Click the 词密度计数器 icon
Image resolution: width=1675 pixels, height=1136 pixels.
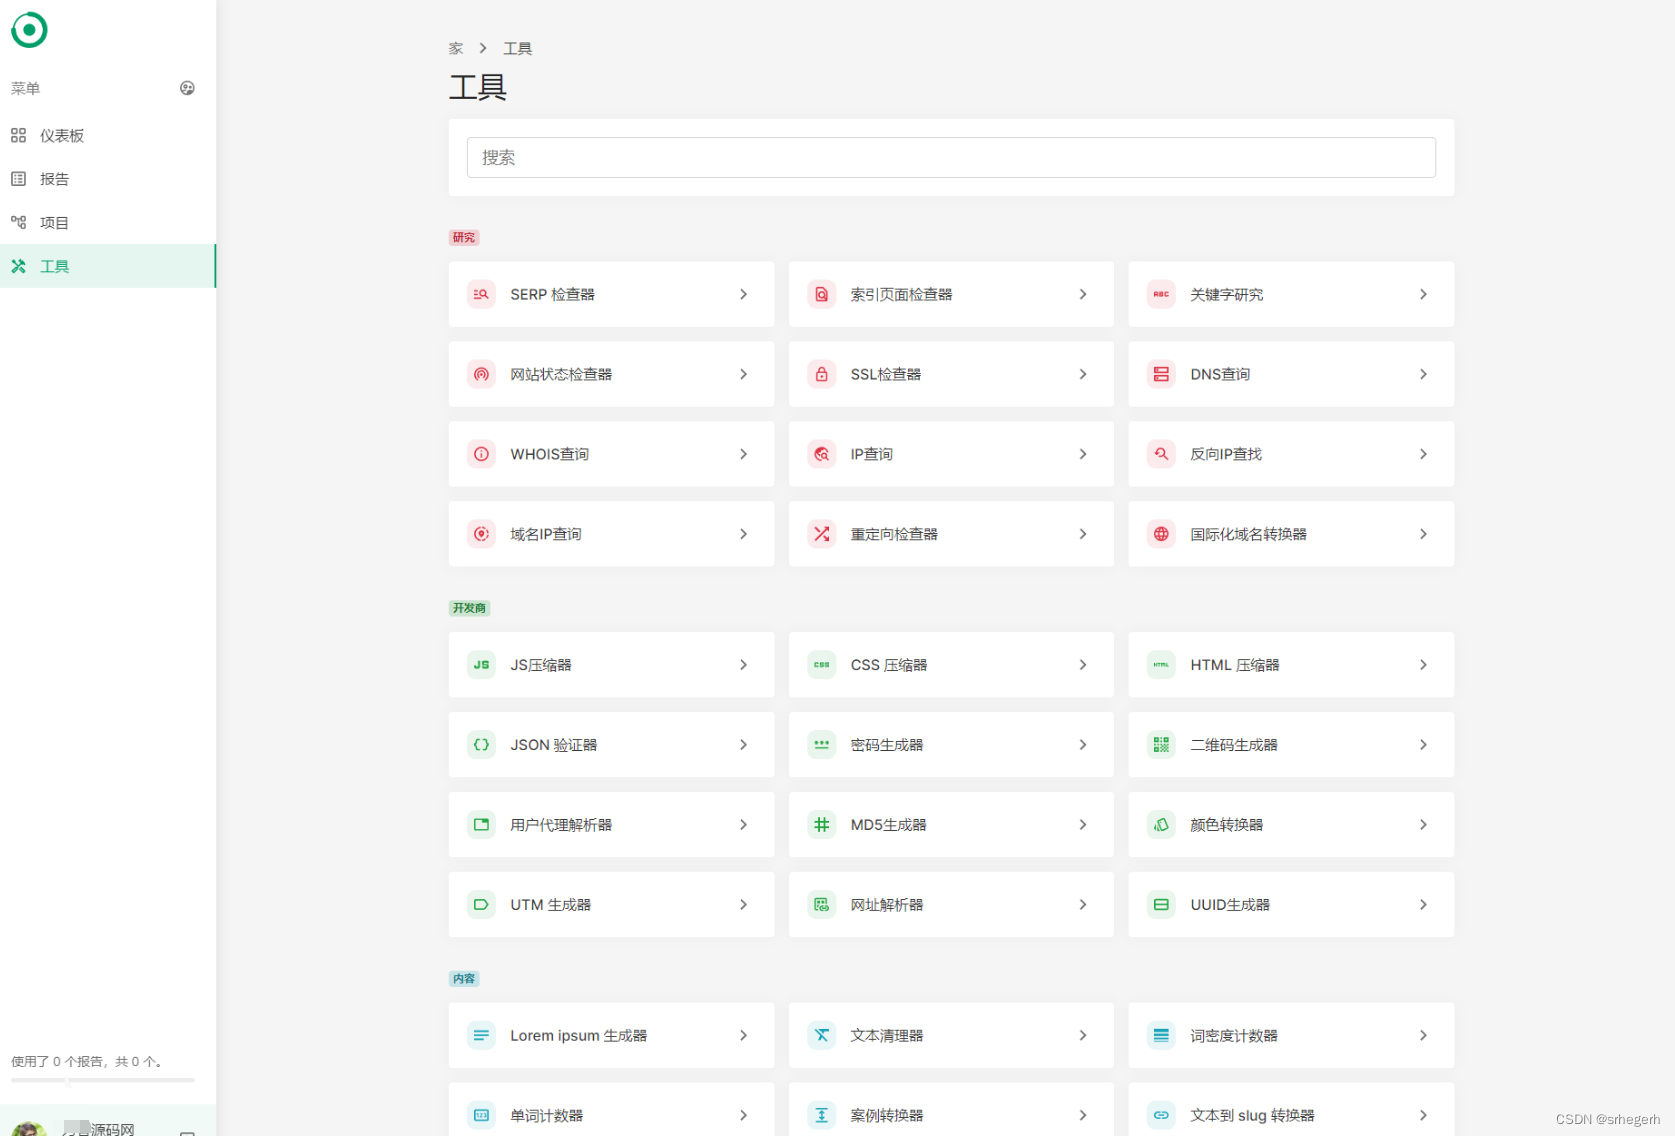(x=1161, y=1036)
